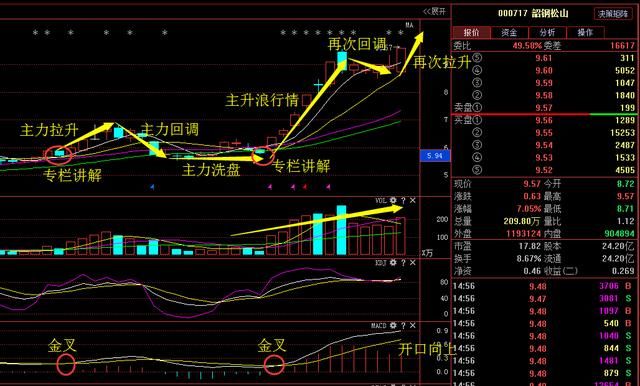
Task: Click 换手 value 8.67%
Action: pos(529,259)
